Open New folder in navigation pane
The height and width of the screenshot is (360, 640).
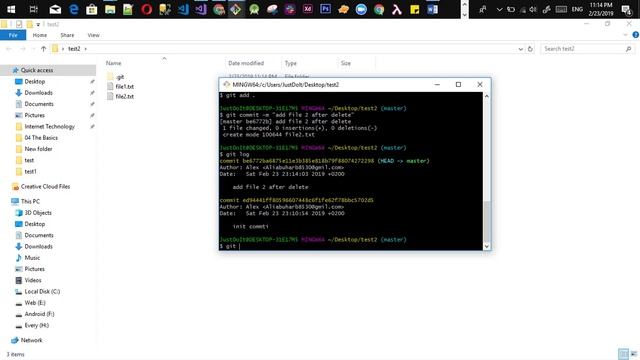click(x=38, y=149)
